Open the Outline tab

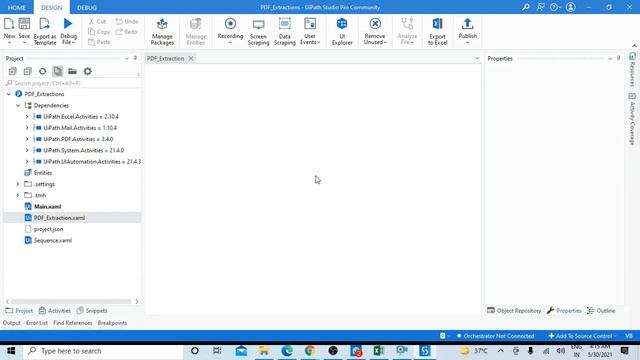pyautogui.click(x=601, y=311)
